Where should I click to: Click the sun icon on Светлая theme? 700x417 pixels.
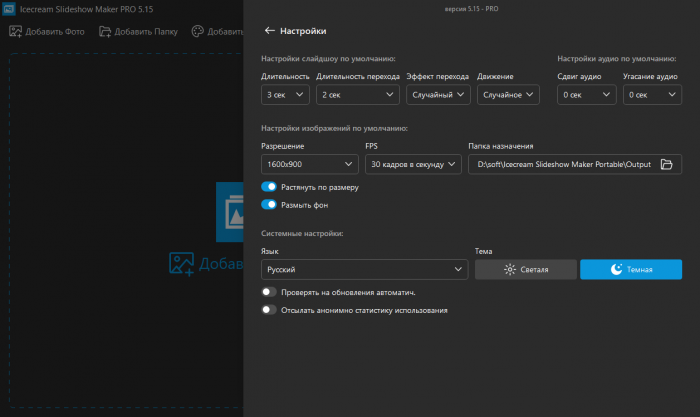pyautogui.click(x=510, y=270)
